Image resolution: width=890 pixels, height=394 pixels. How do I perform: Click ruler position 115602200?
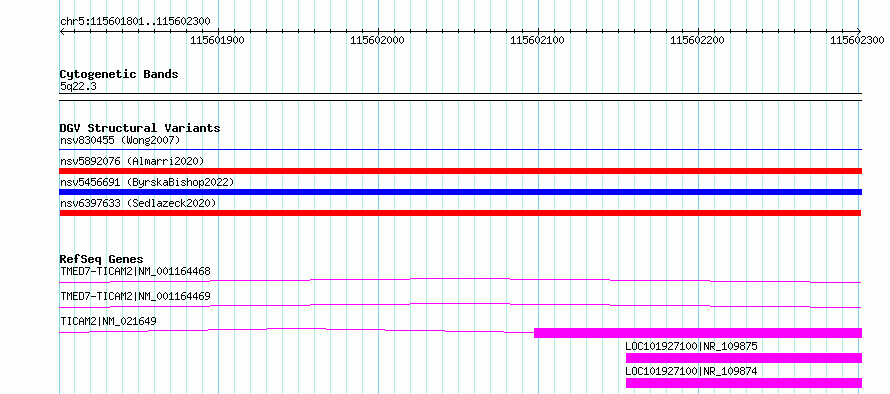698,40
